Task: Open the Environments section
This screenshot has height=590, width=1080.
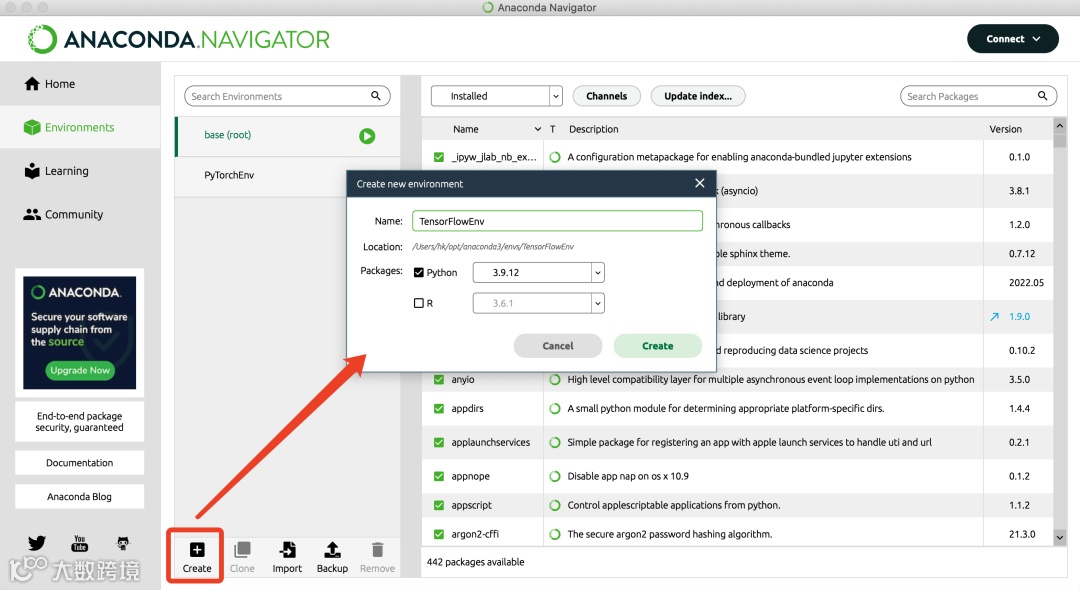Action: tap(80, 127)
